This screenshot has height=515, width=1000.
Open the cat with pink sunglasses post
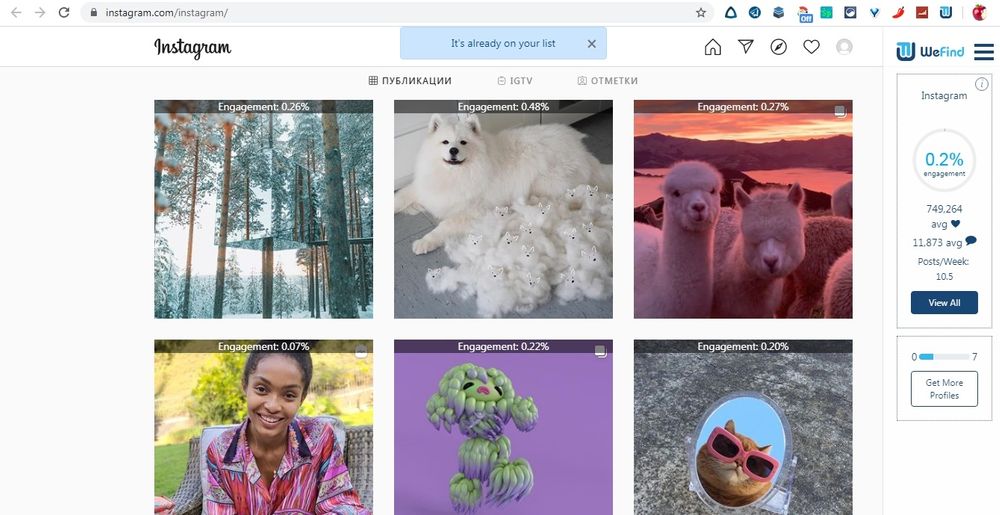743,427
